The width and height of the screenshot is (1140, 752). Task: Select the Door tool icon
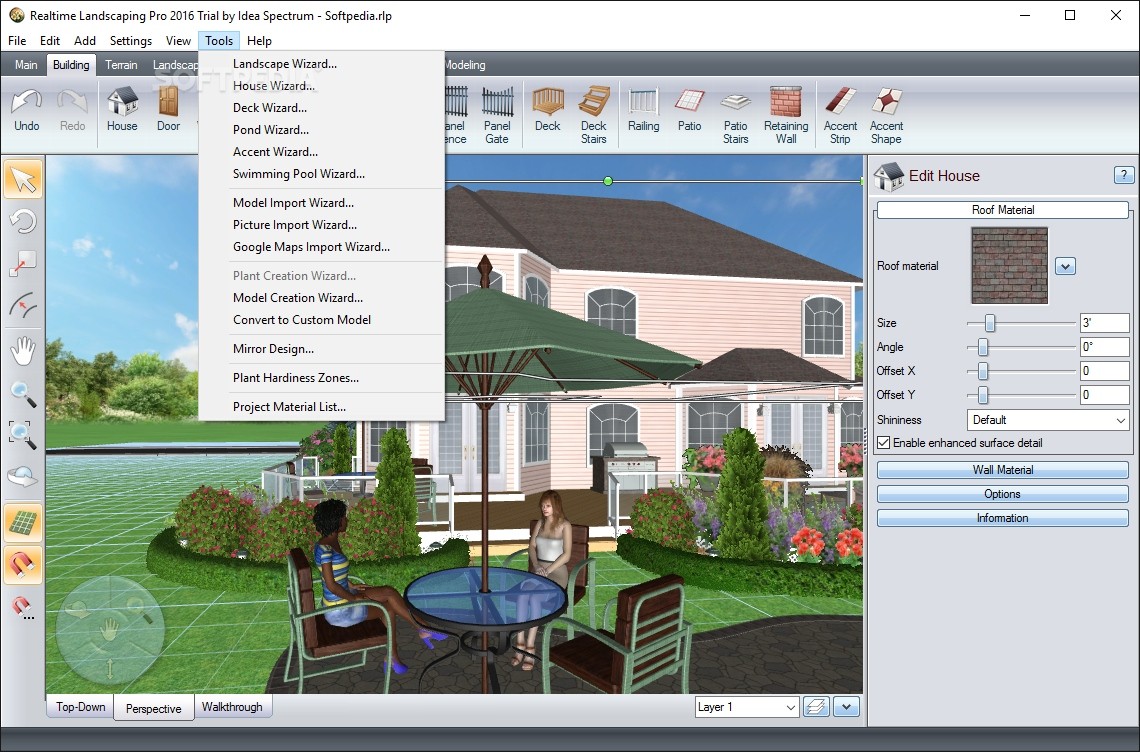coord(168,111)
